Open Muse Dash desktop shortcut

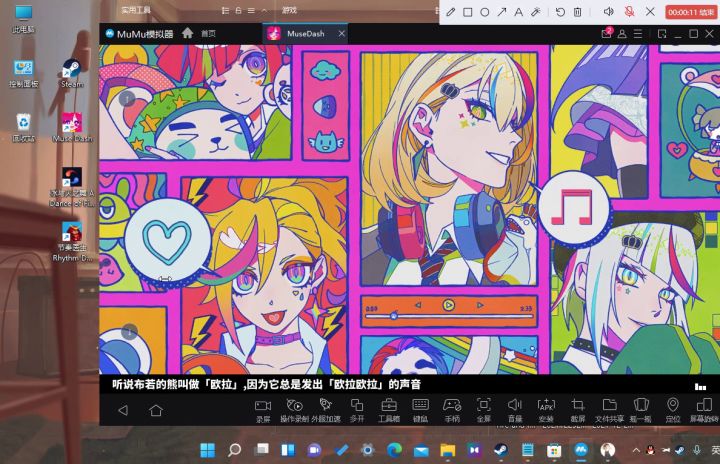click(x=72, y=127)
